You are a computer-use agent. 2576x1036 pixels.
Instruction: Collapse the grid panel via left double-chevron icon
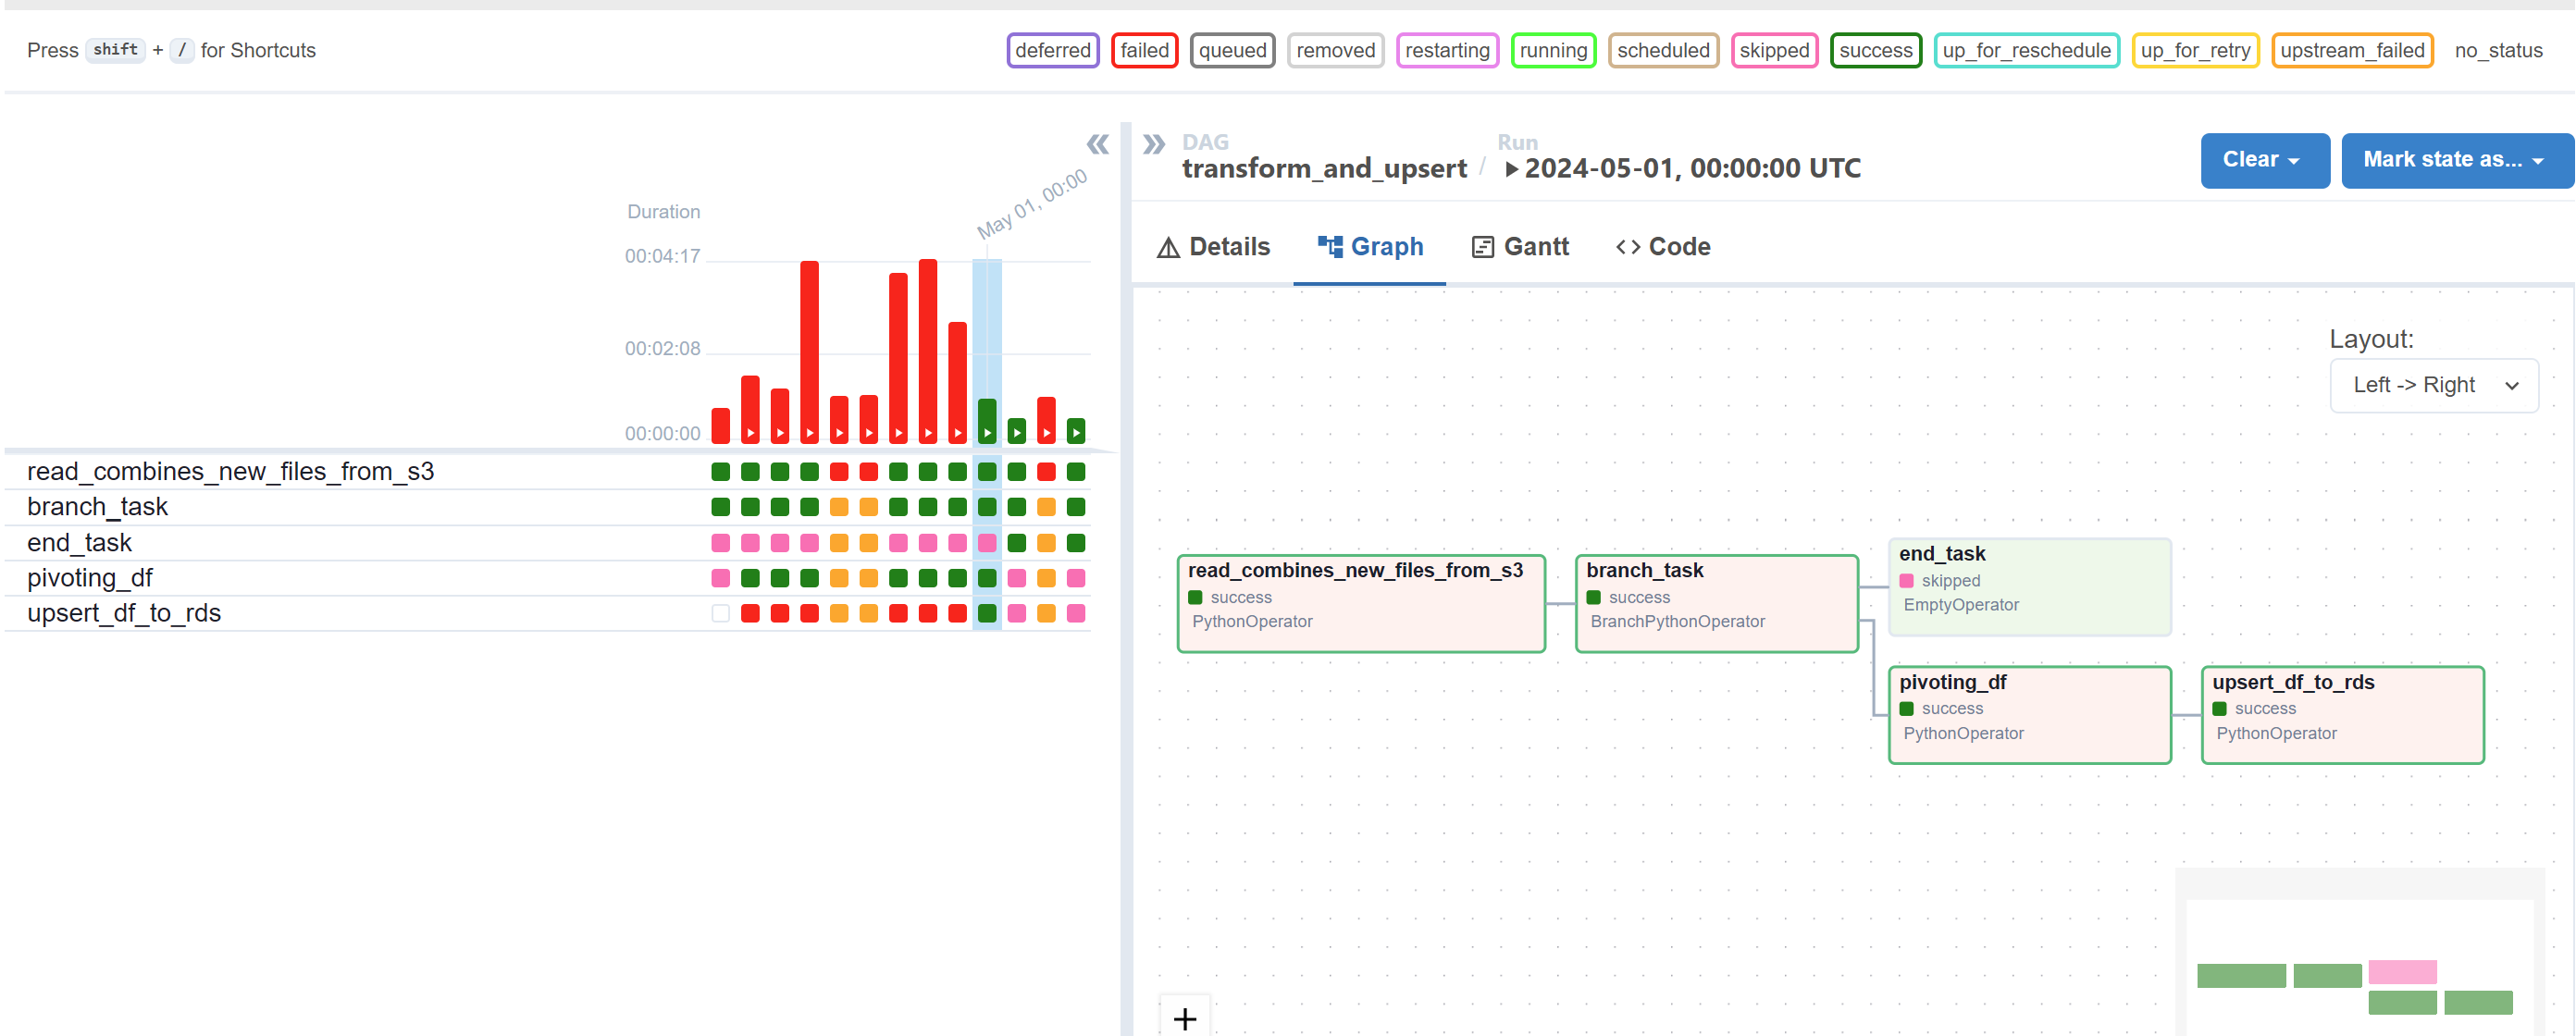tap(1097, 145)
